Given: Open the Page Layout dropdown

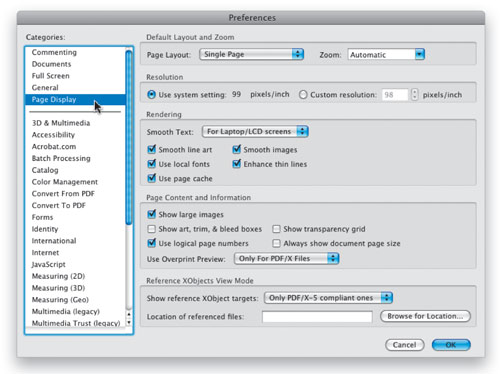Looking at the screenshot, I should coord(252,54).
